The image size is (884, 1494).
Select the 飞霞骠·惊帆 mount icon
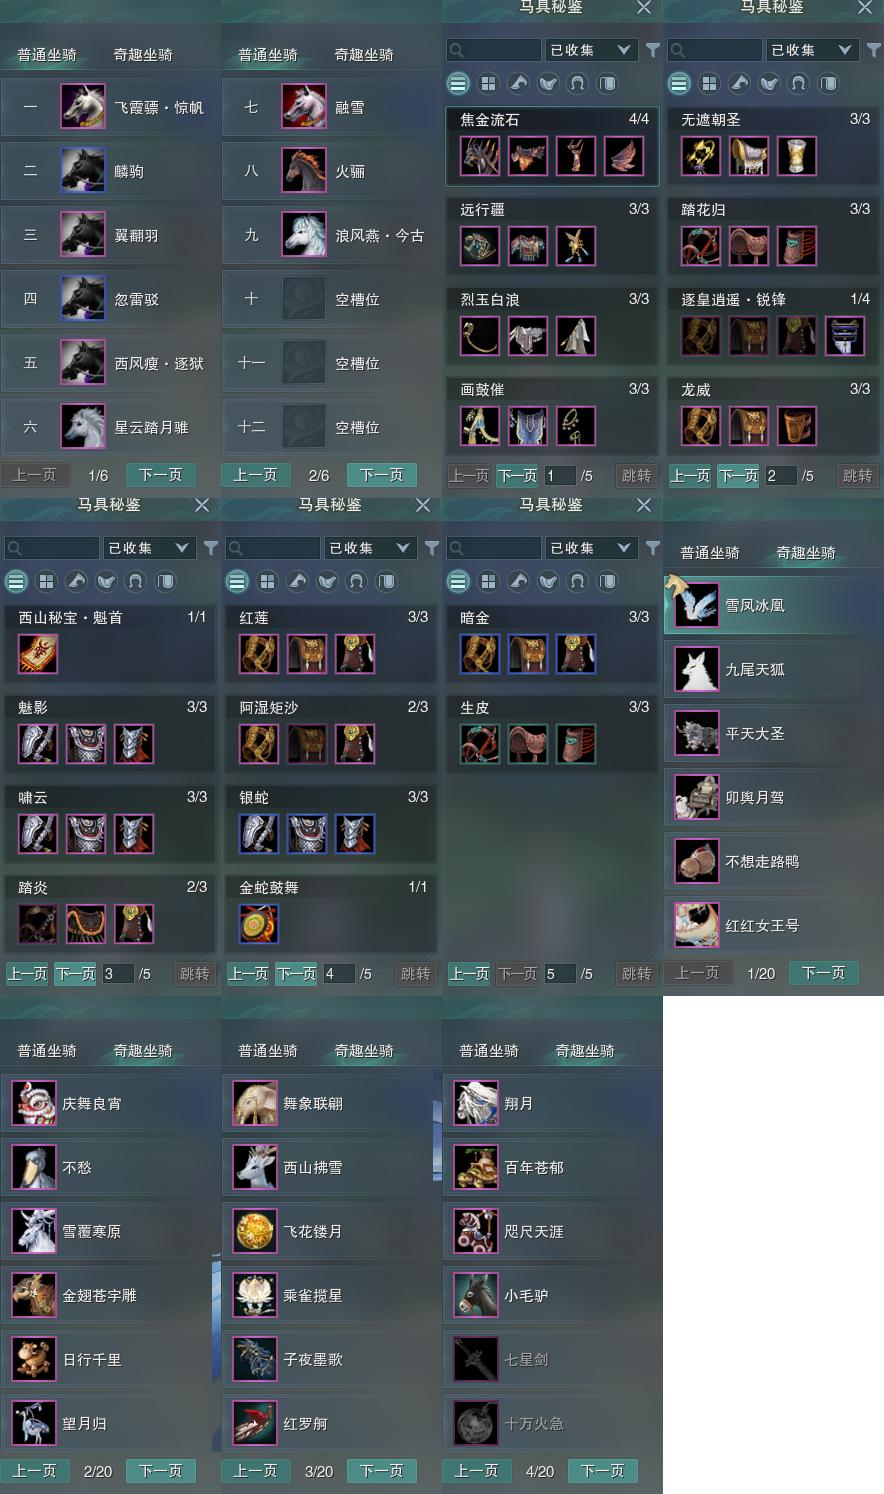[83, 107]
